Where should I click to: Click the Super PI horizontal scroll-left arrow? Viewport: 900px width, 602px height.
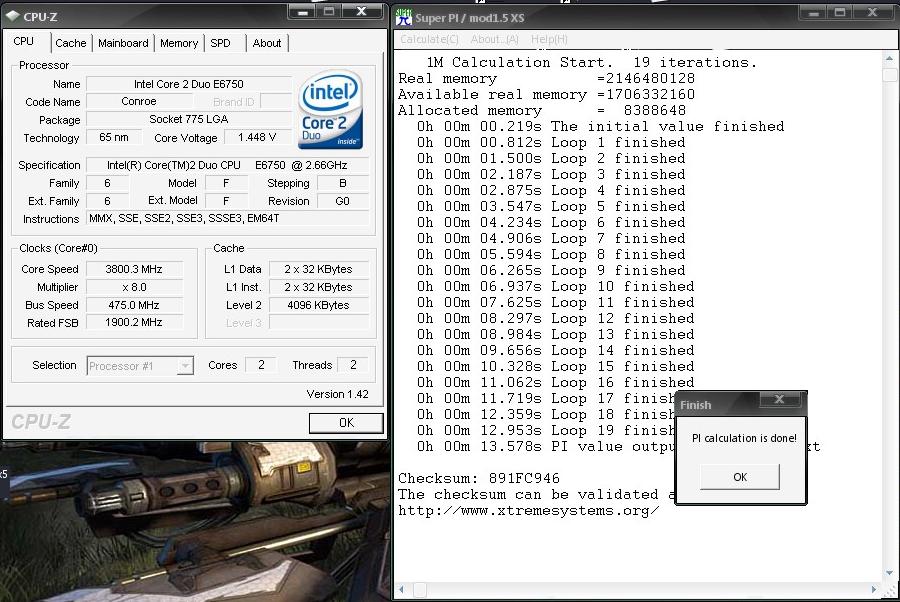click(401, 589)
